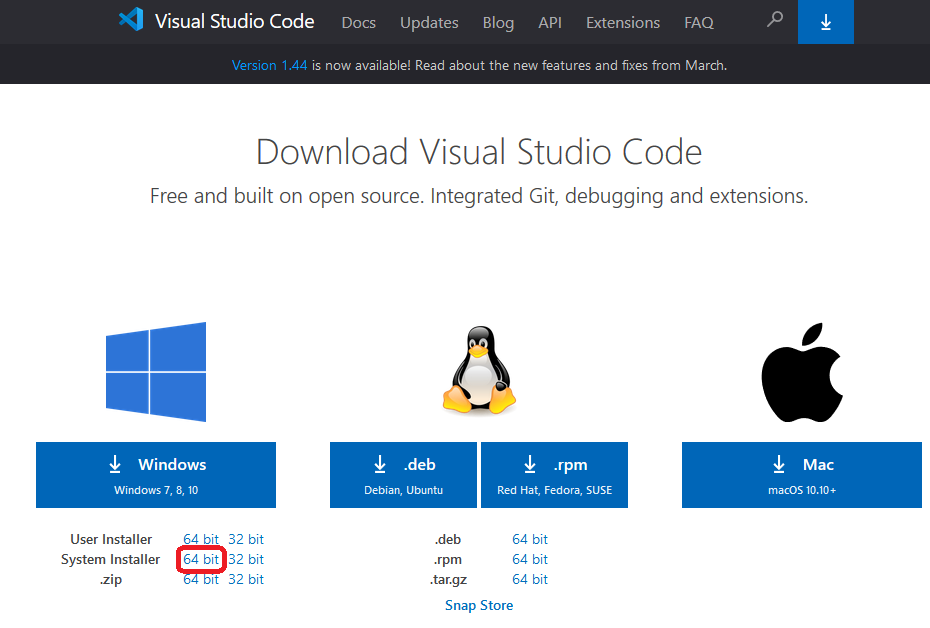Download the Windows 7, 8, 10 build
Image resolution: width=930 pixels, height=628 pixels.
tap(156, 474)
